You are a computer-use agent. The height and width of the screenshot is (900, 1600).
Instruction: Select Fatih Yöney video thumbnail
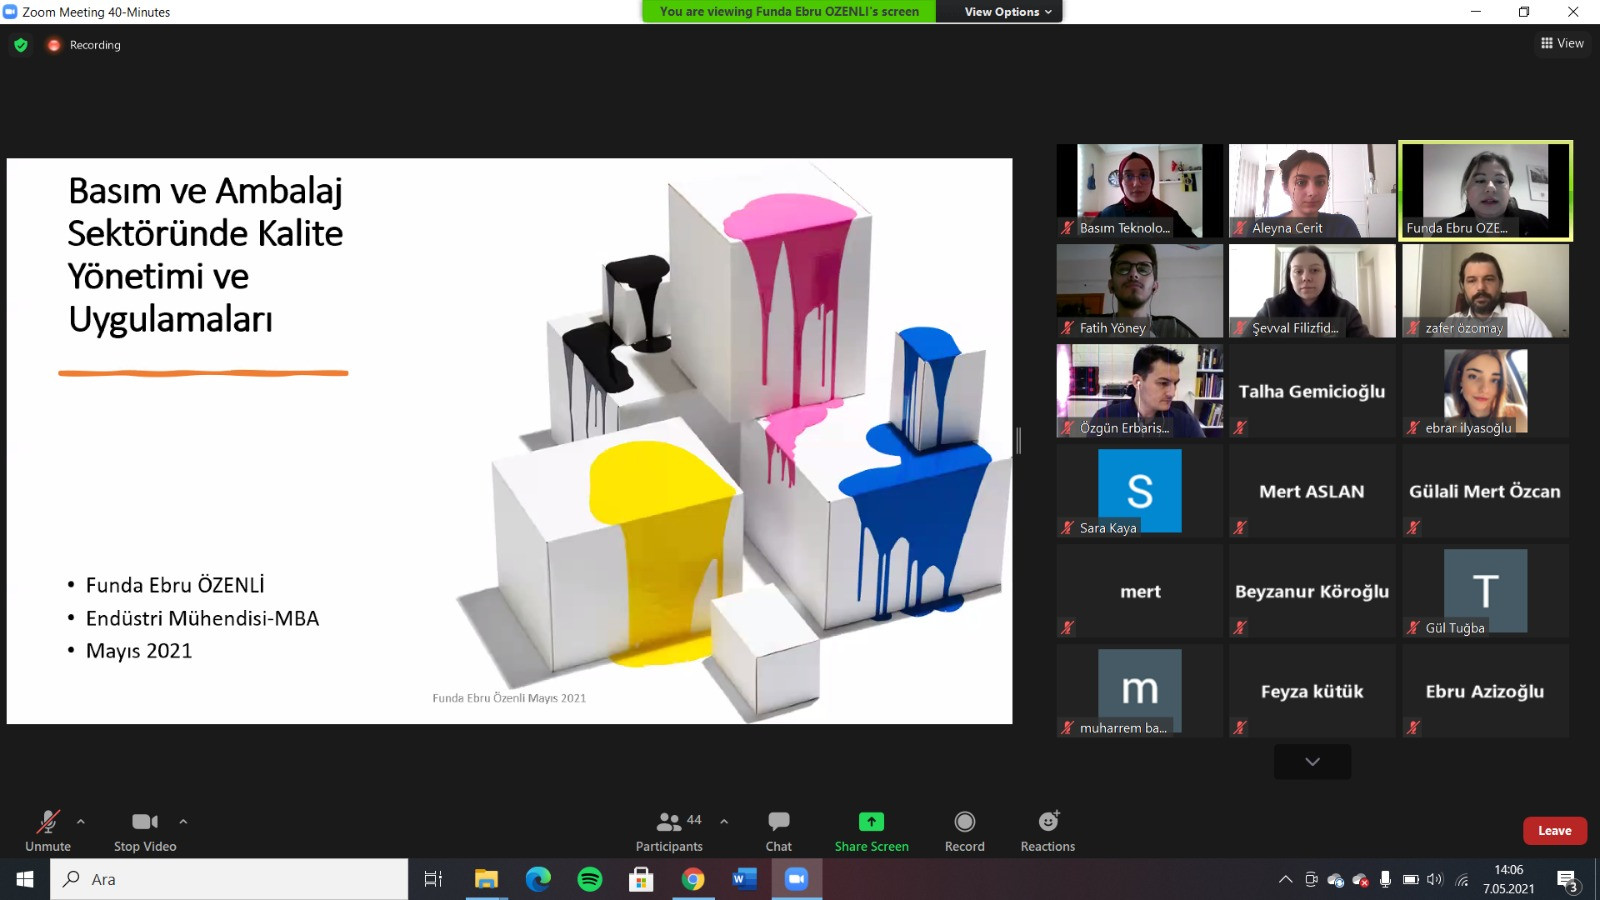pos(1140,291)
